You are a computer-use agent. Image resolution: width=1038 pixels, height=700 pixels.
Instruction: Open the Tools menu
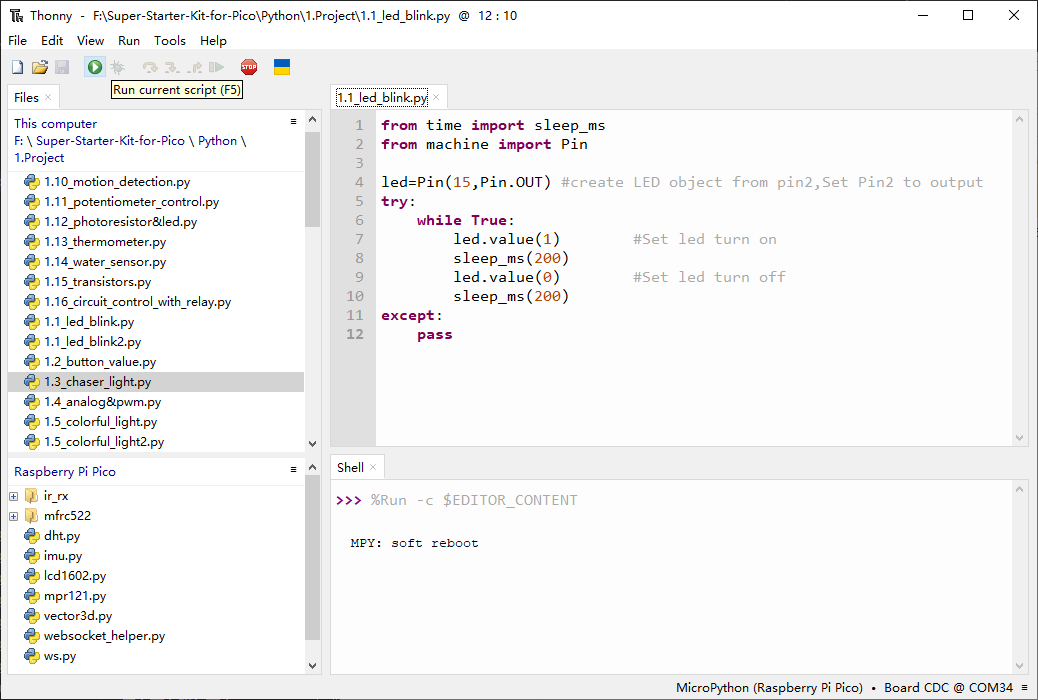[x=169, y=40]
